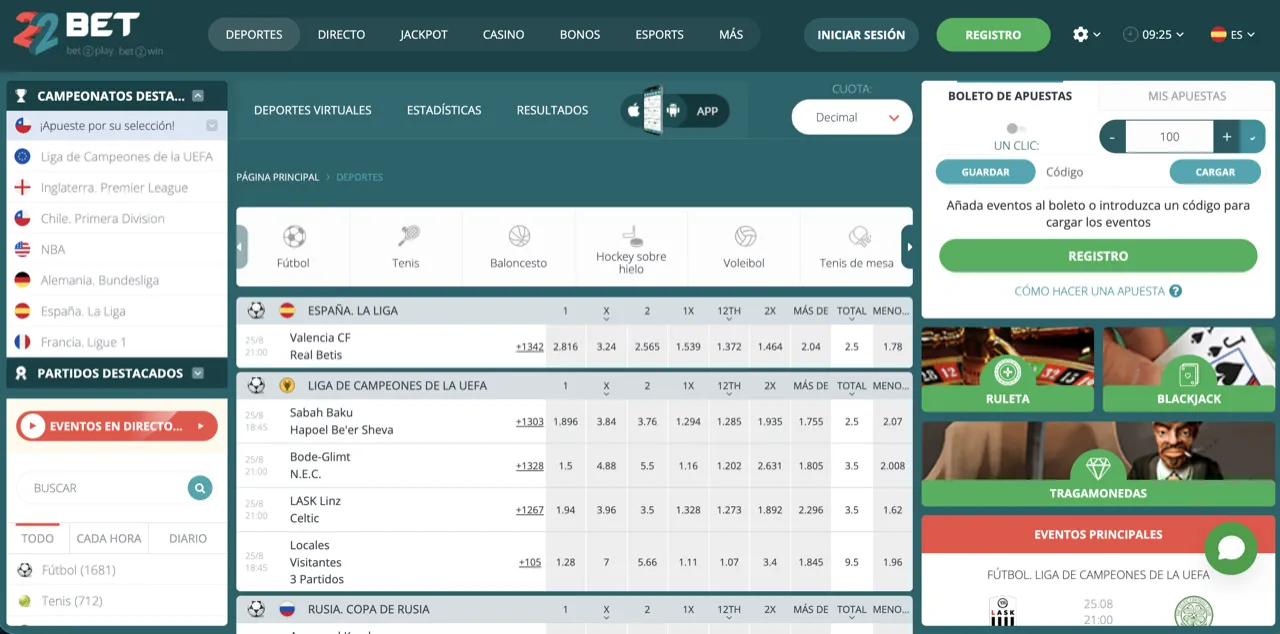Open the Casino menu

tap(503, 34)
